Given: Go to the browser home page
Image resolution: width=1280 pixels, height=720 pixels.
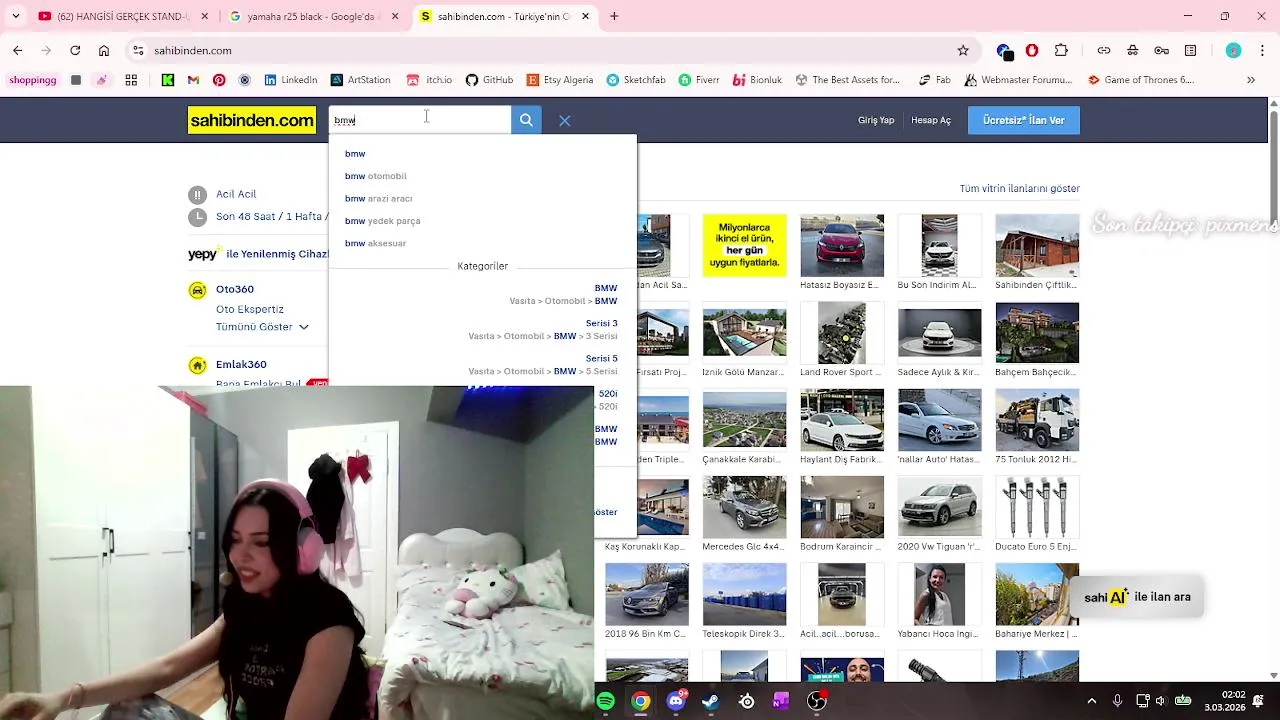Looking at the screenshot, I should [x=104, y=50].
